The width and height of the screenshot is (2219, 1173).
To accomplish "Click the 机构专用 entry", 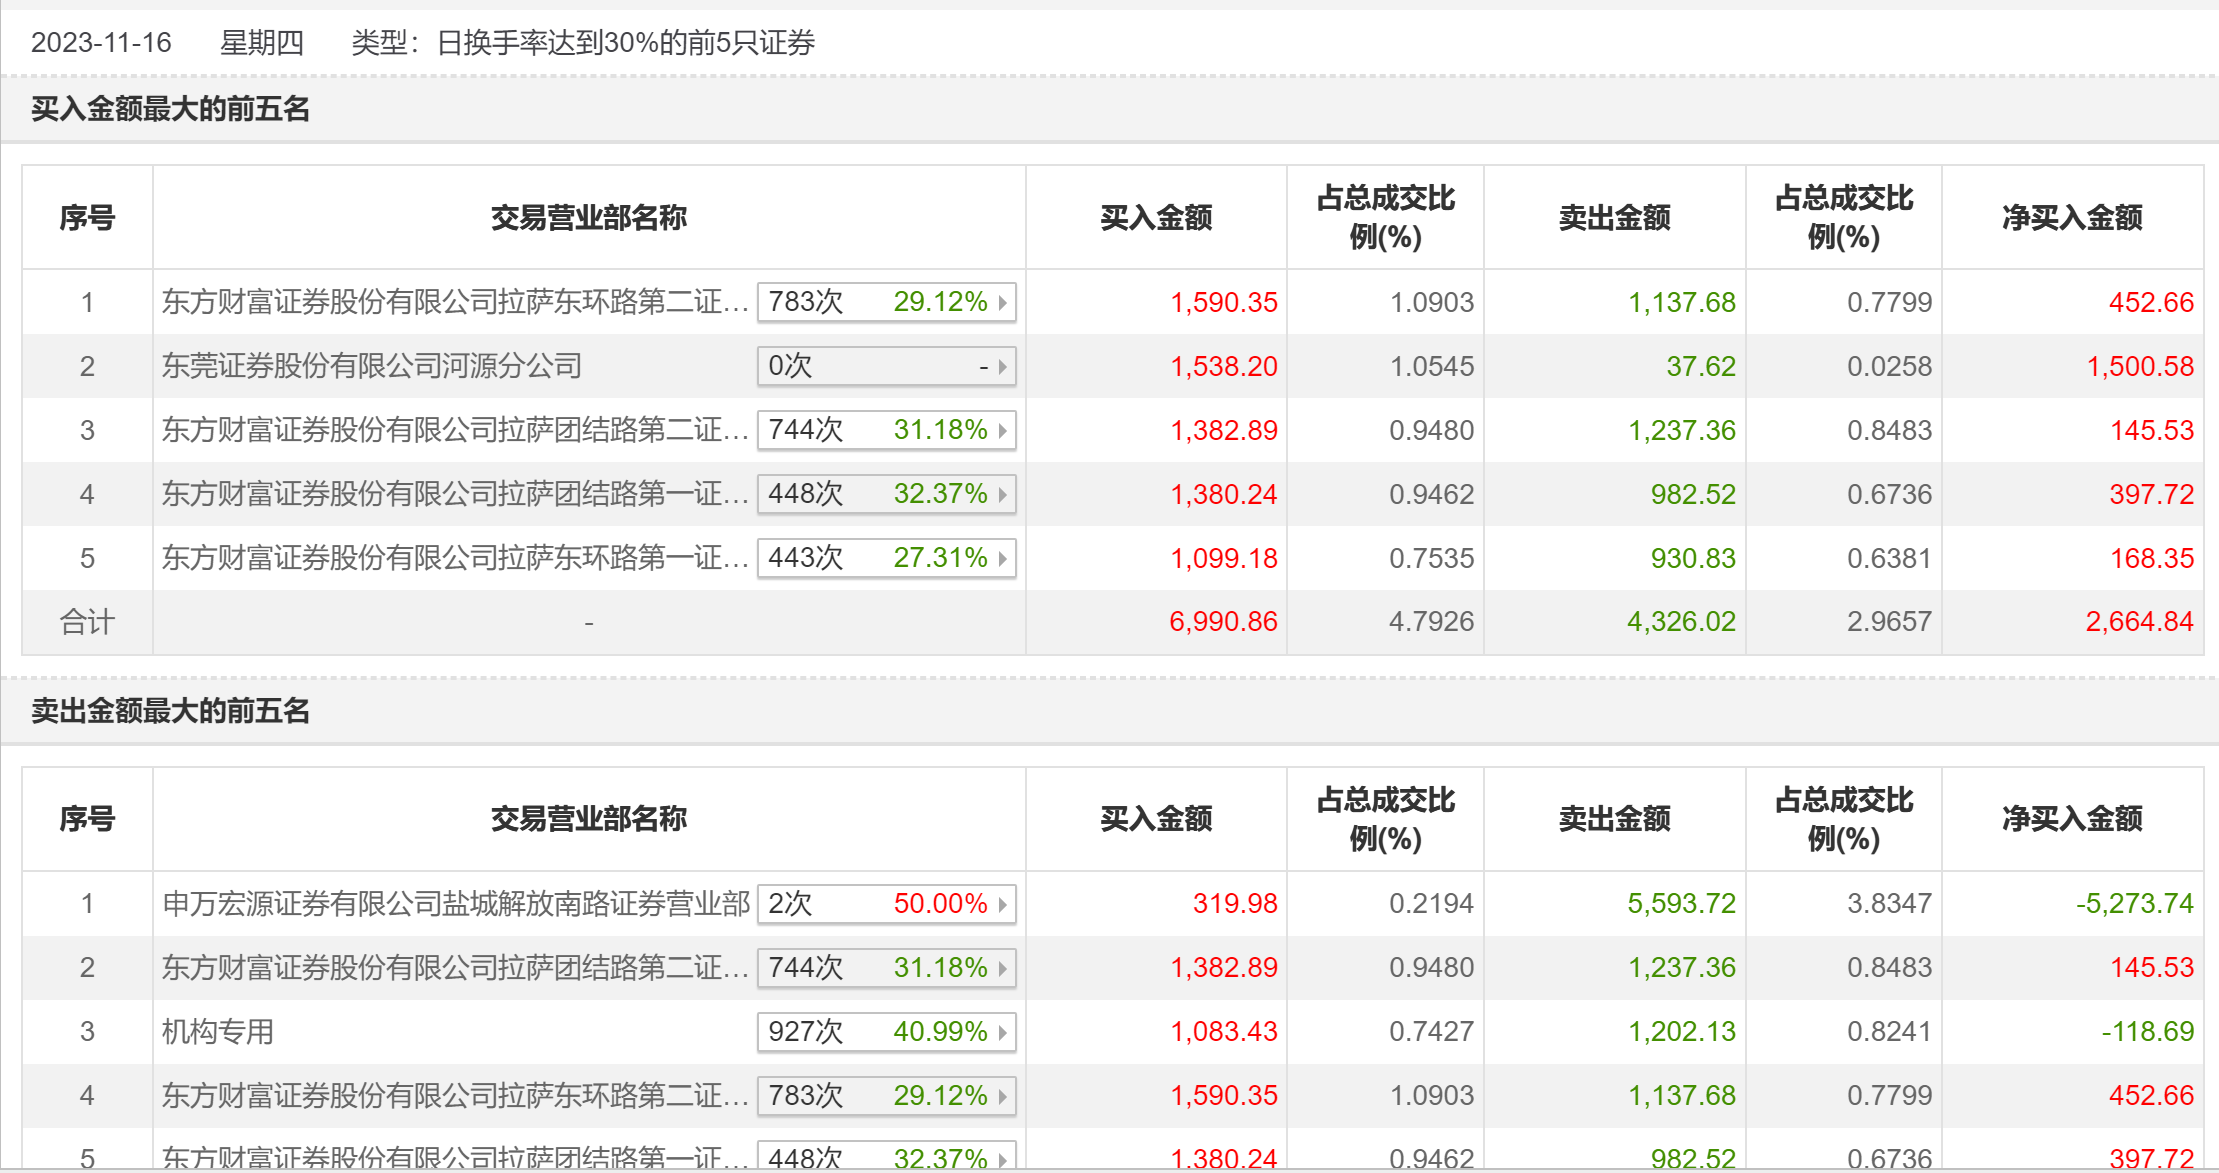I will coord(218,1032).
